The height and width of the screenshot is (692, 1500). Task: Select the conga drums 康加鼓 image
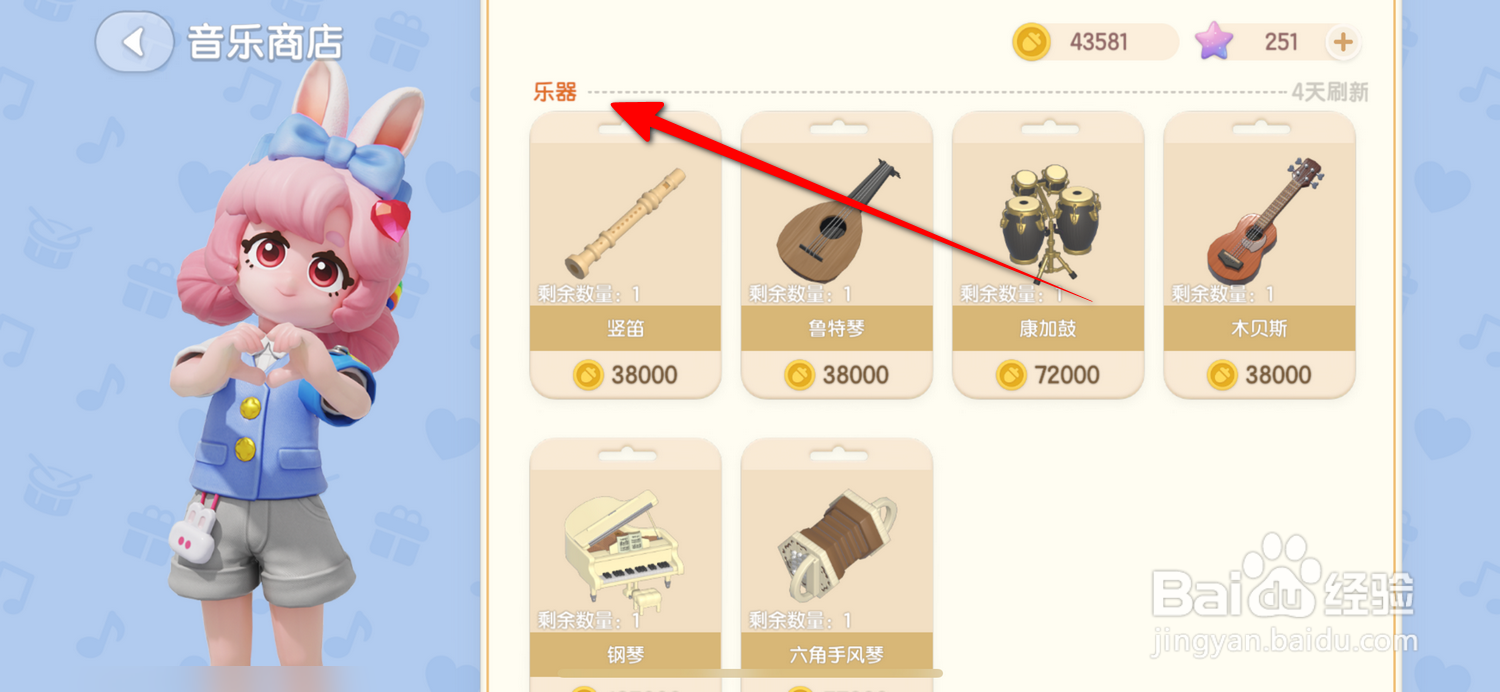tap(1049, 223)
